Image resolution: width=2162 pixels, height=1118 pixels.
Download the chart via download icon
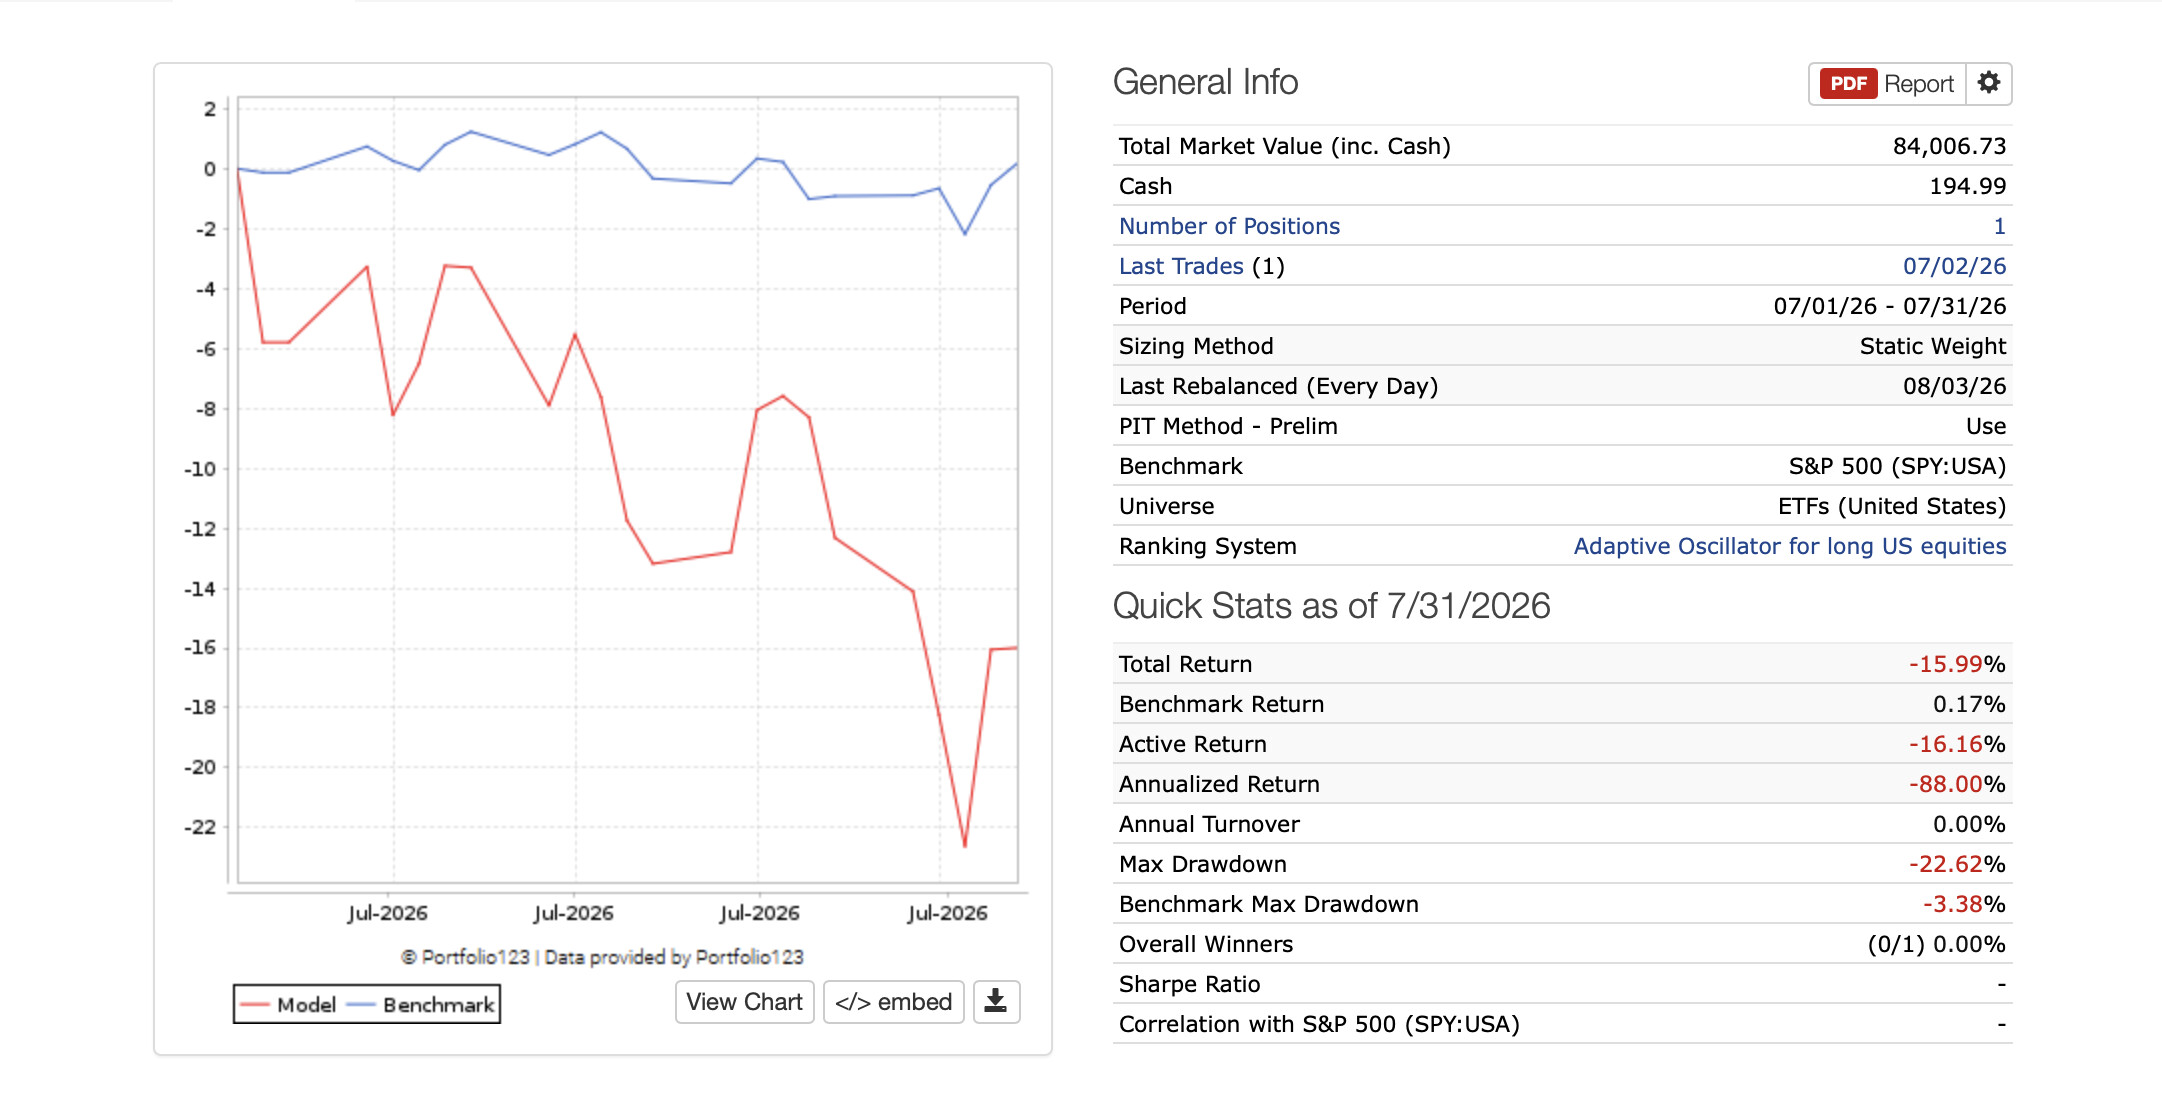pyautogui.click(x=996, y=1002)
